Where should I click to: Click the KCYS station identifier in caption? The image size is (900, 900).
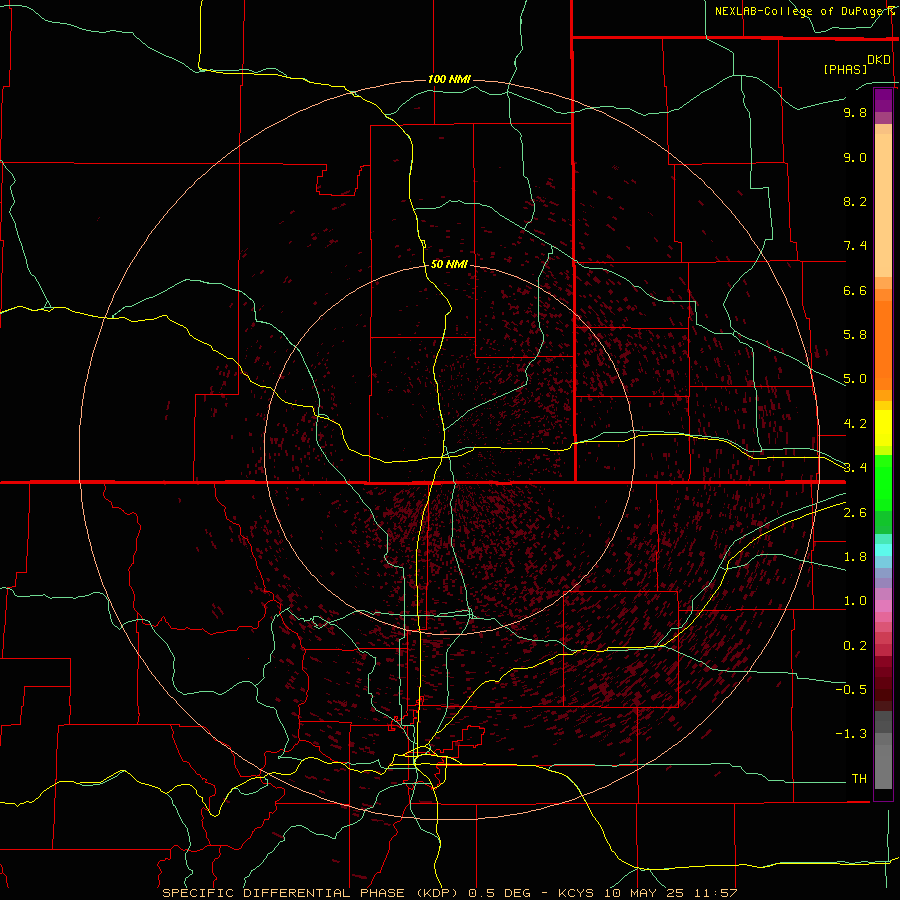(577, 893)
